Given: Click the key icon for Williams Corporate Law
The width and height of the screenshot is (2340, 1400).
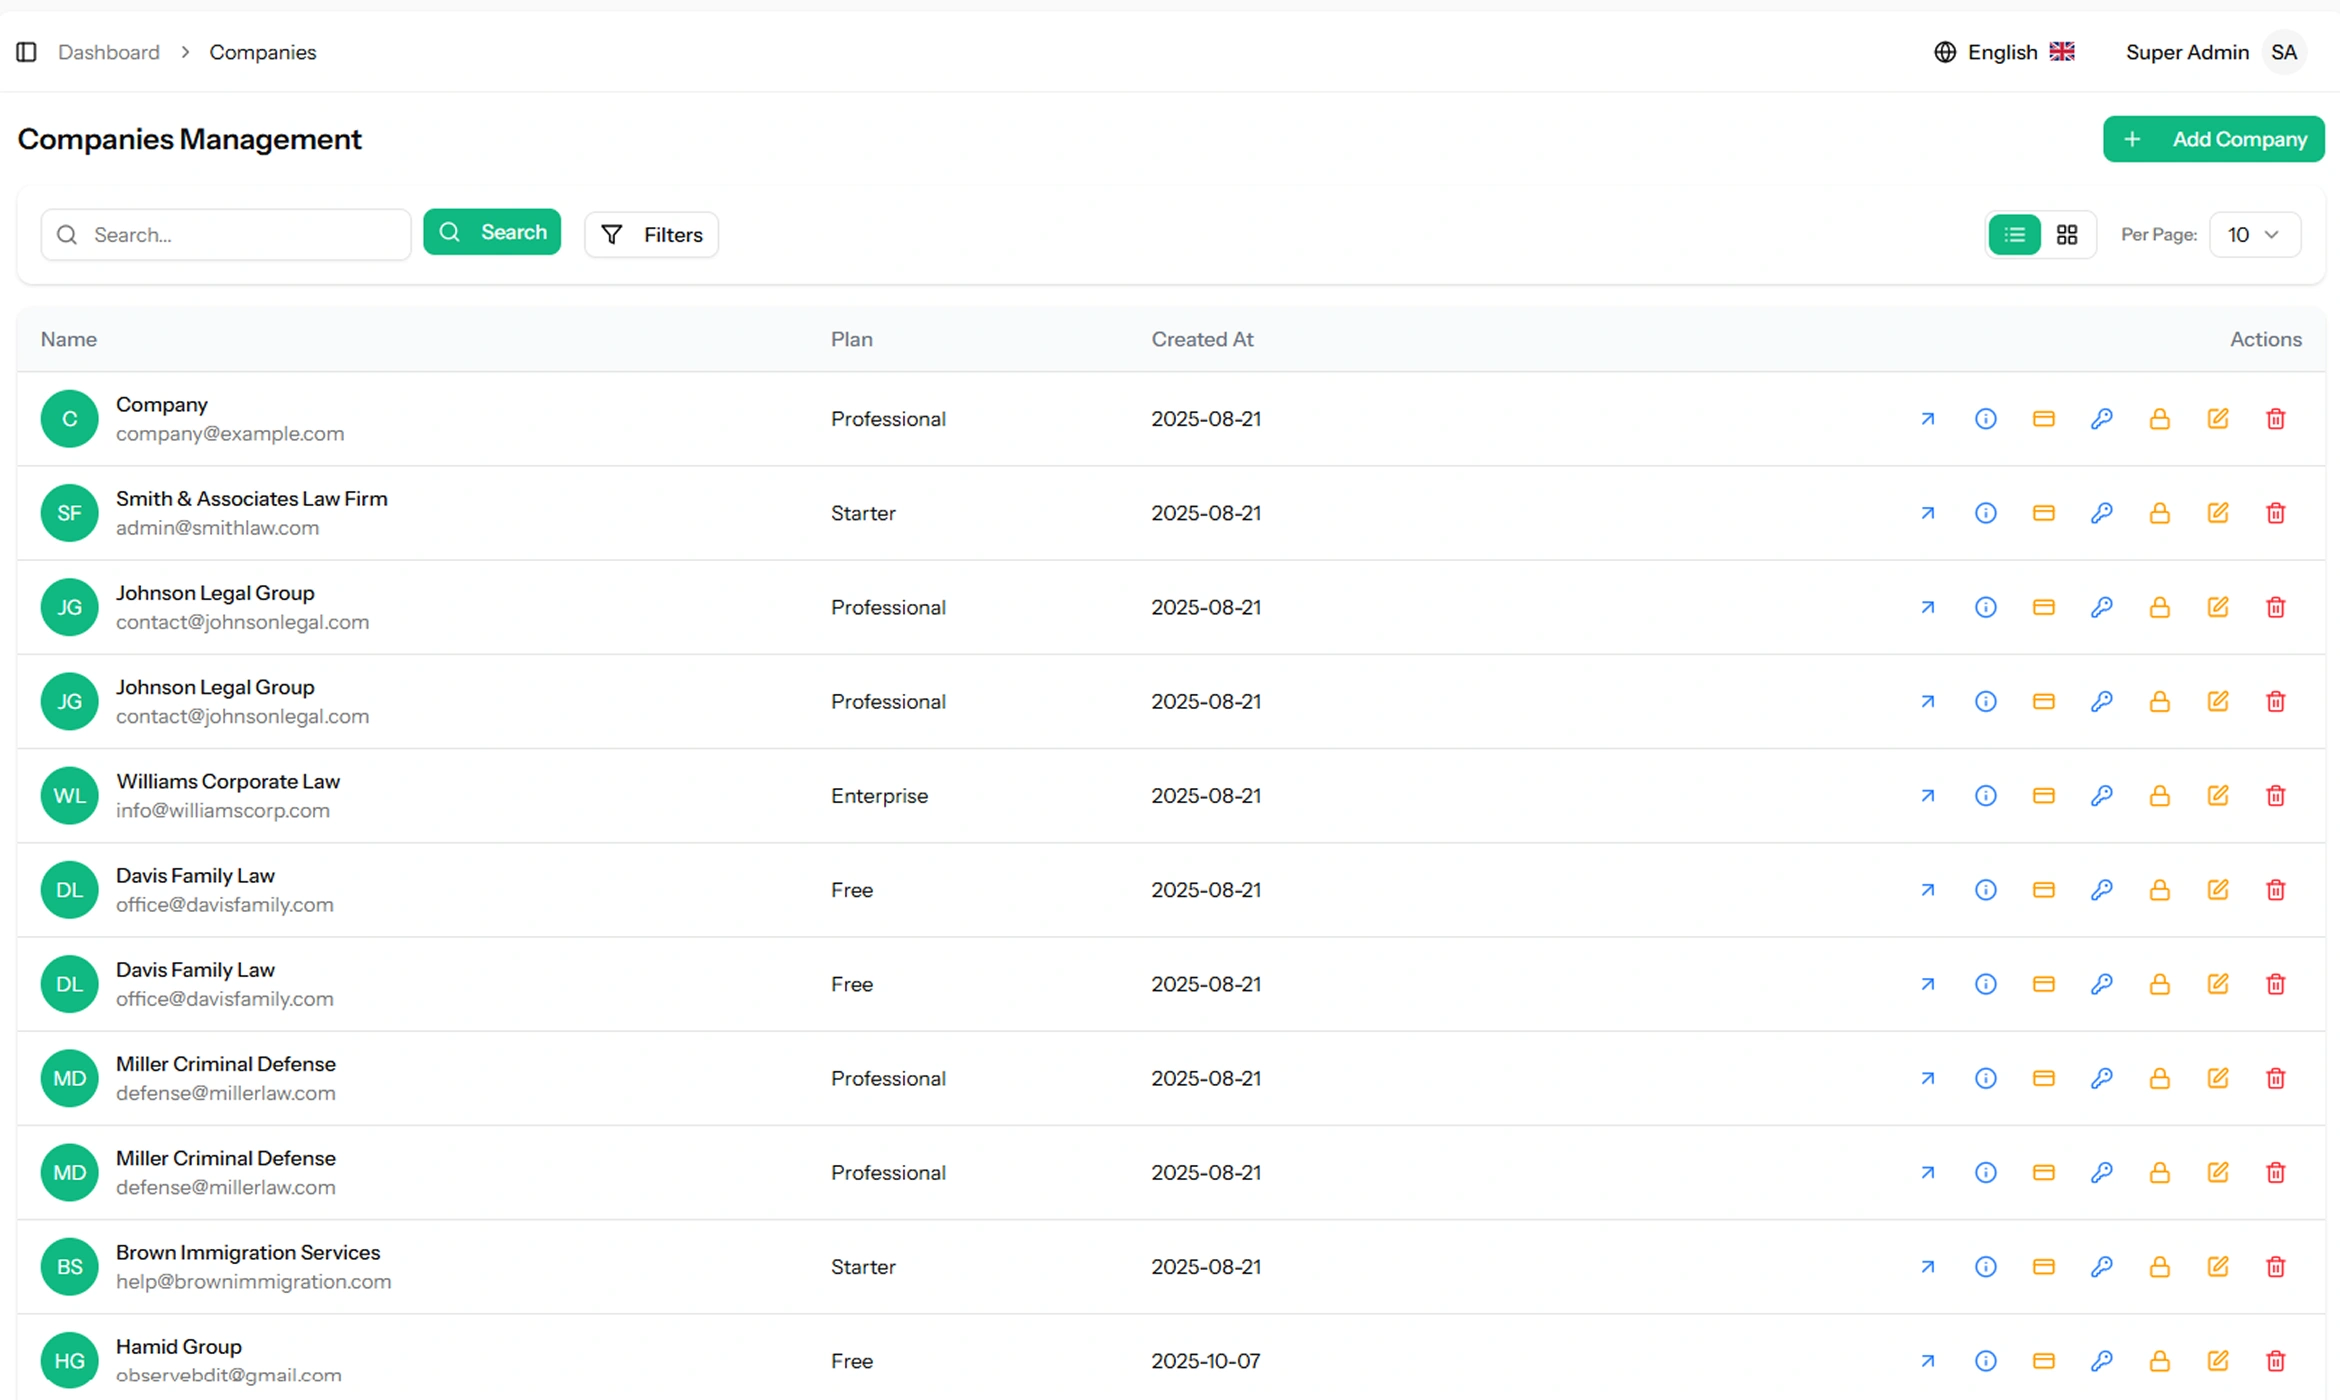Looking at the screenshot, I should coord(2102,796).
